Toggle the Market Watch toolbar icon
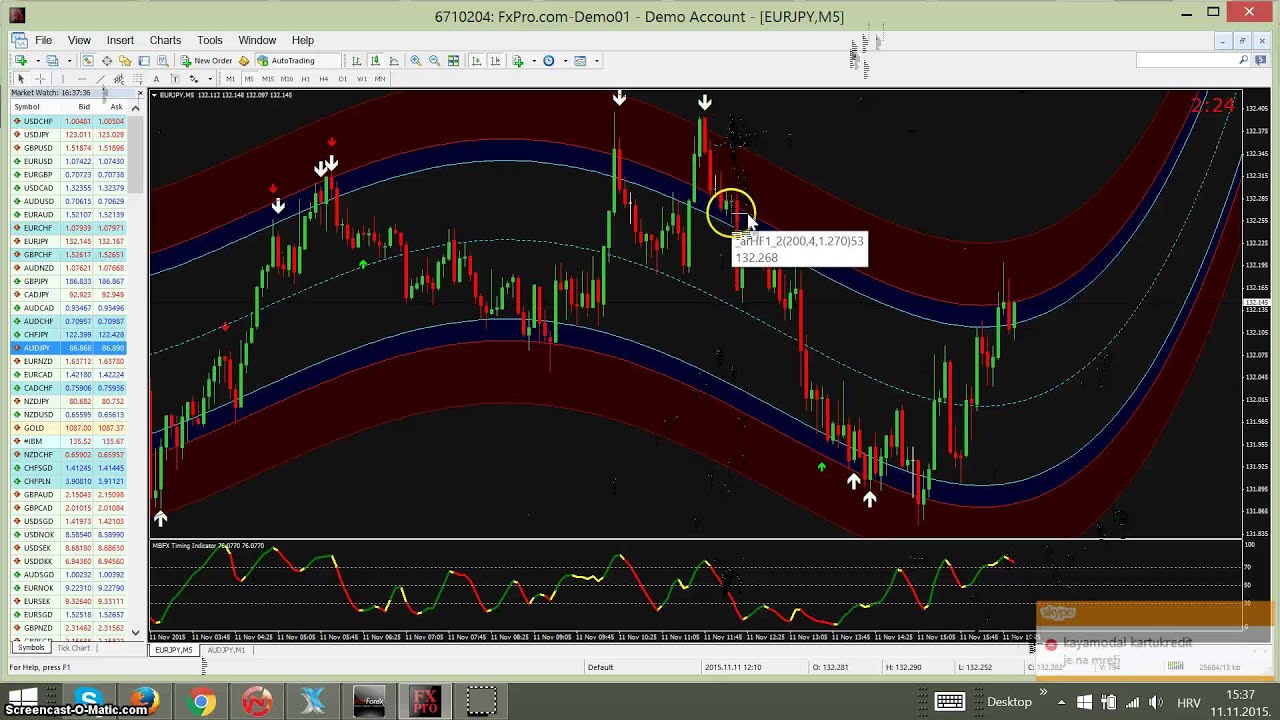 [88, 61]
